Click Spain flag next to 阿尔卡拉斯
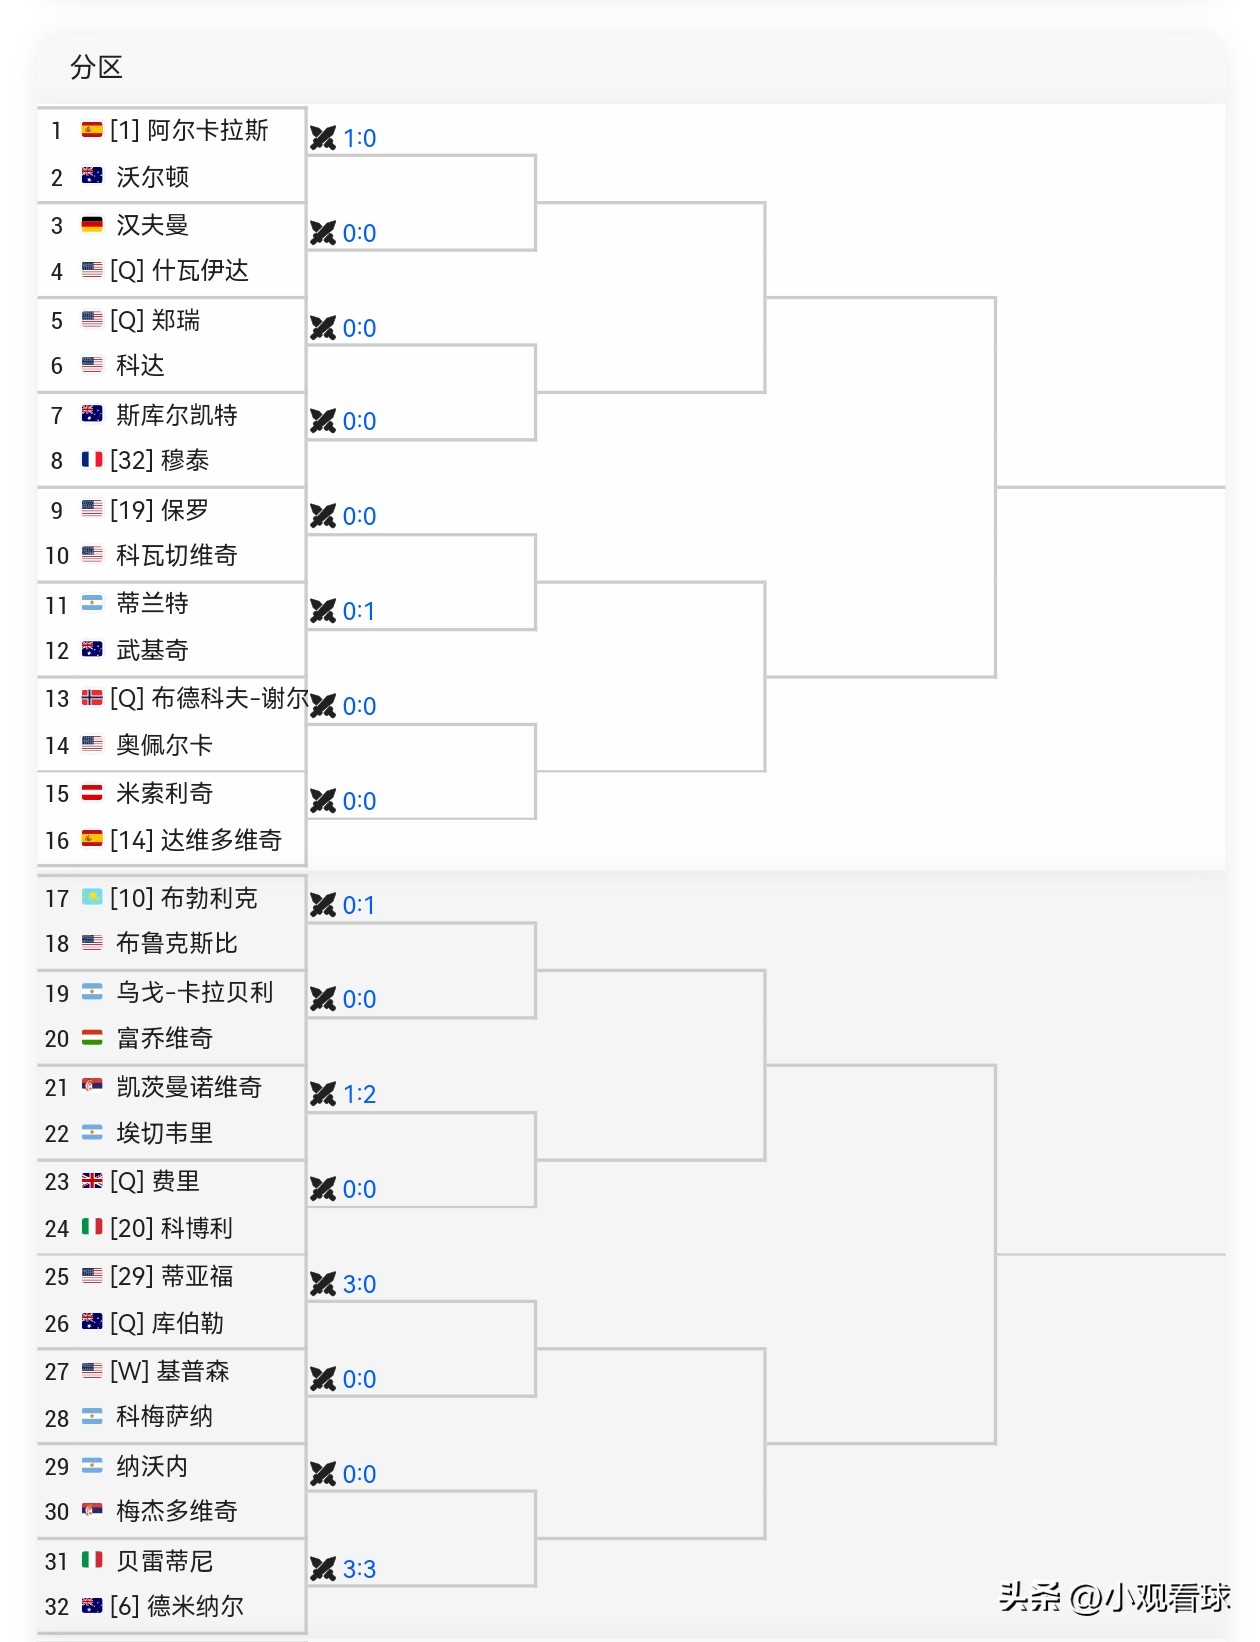 92,130
